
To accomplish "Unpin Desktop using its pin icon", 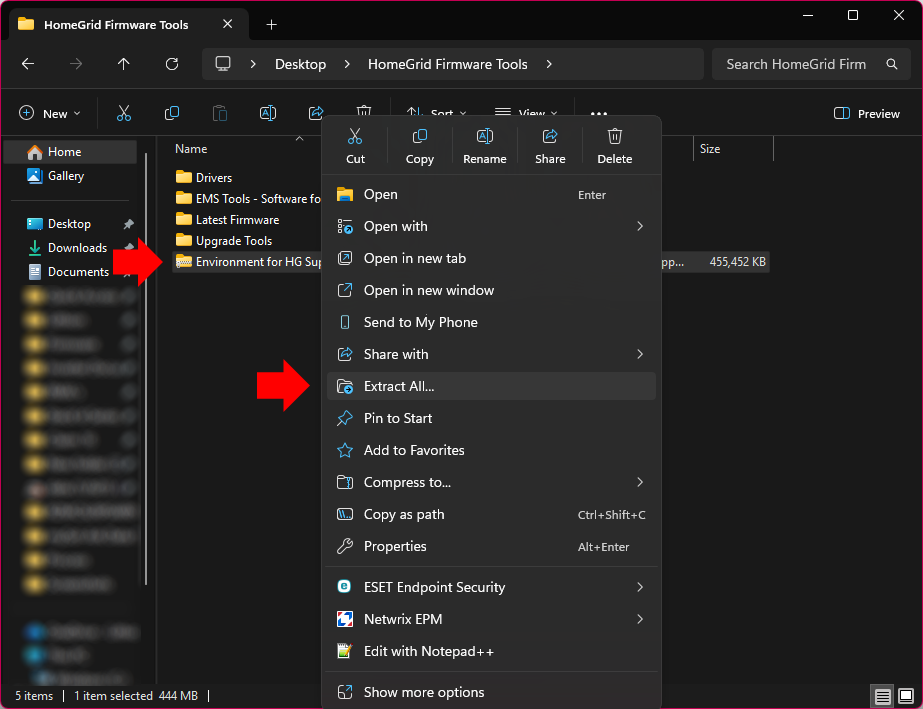I will pos(128,224).
